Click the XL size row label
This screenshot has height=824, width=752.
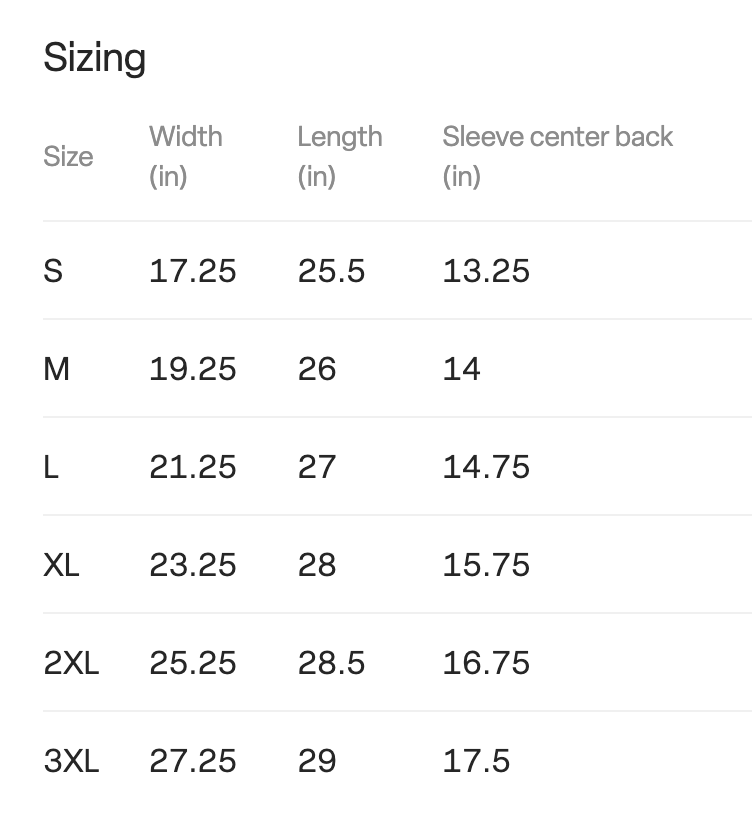pos(61,565)
